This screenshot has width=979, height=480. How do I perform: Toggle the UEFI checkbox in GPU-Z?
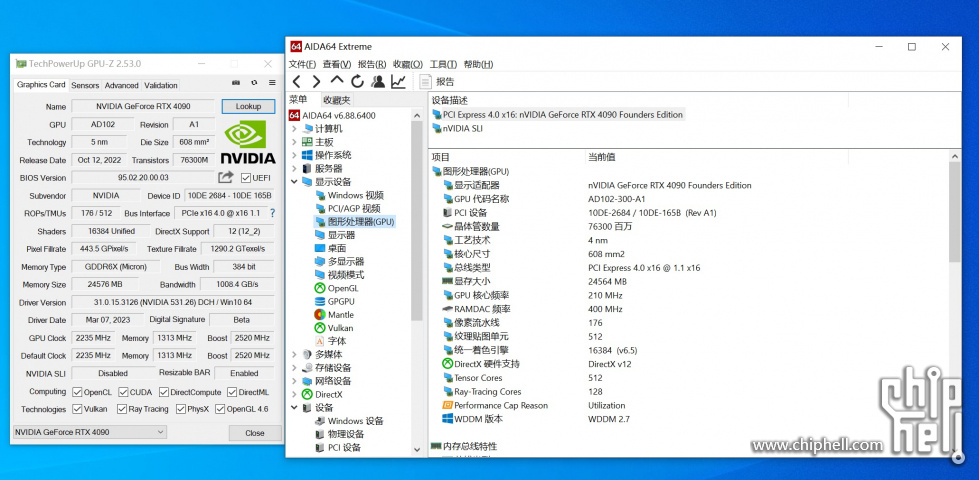(246, 178)
